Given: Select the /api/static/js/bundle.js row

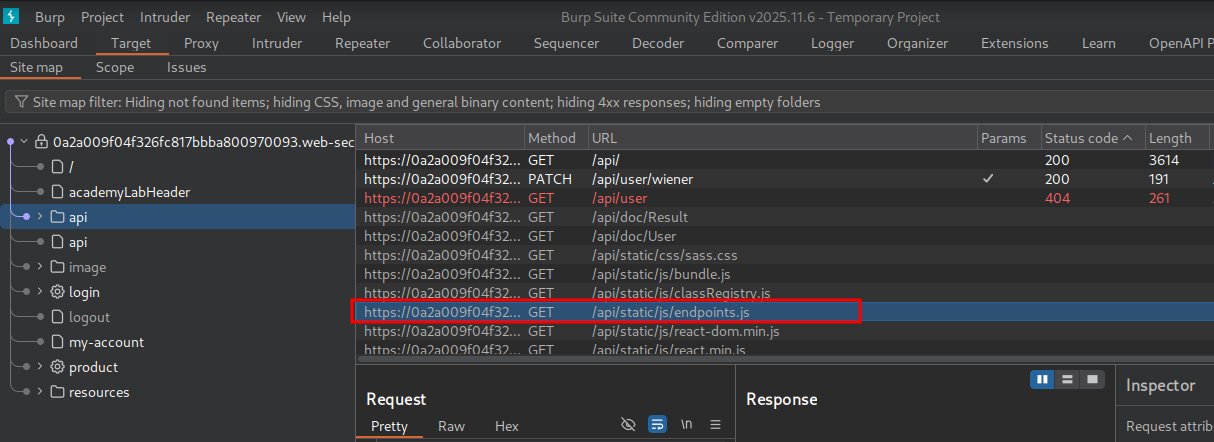Looking at the screenshot, I should coord(785,274).
